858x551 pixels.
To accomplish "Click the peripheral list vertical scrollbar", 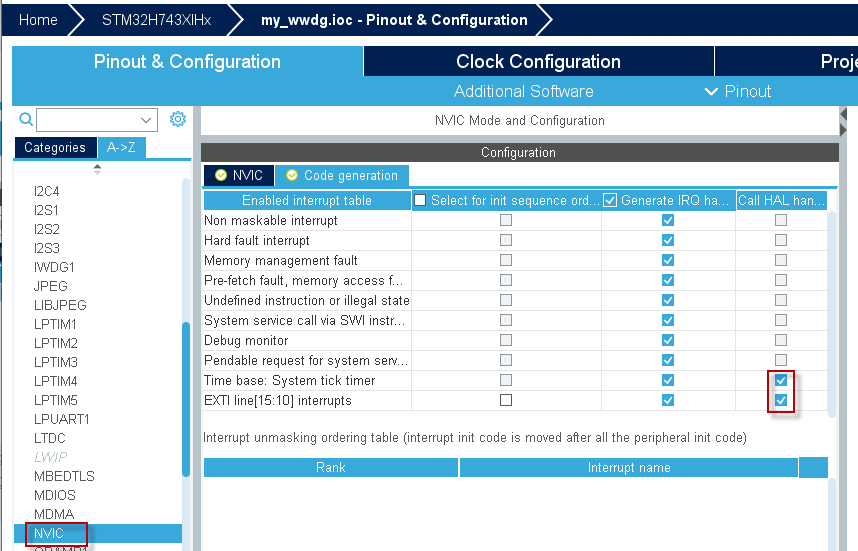I will point(186,399).
